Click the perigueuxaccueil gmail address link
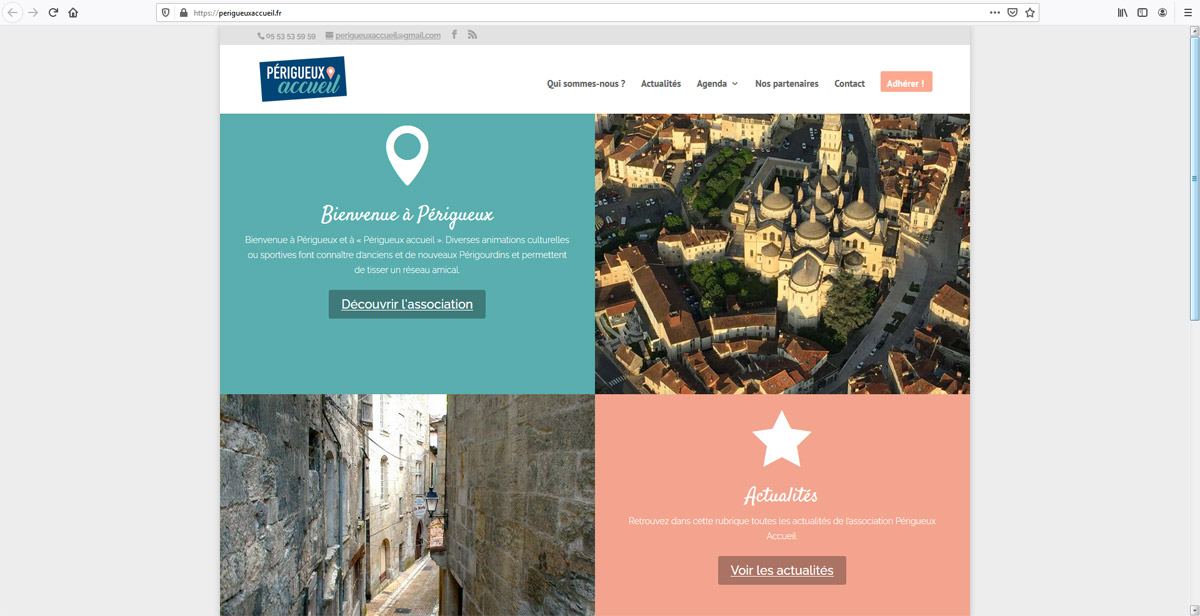 (388, 36)
